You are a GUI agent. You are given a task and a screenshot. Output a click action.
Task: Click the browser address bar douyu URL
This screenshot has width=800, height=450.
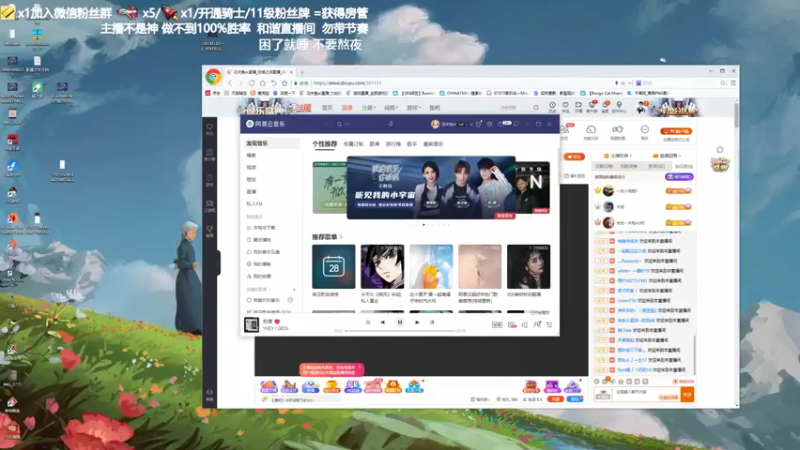(347, 83)
